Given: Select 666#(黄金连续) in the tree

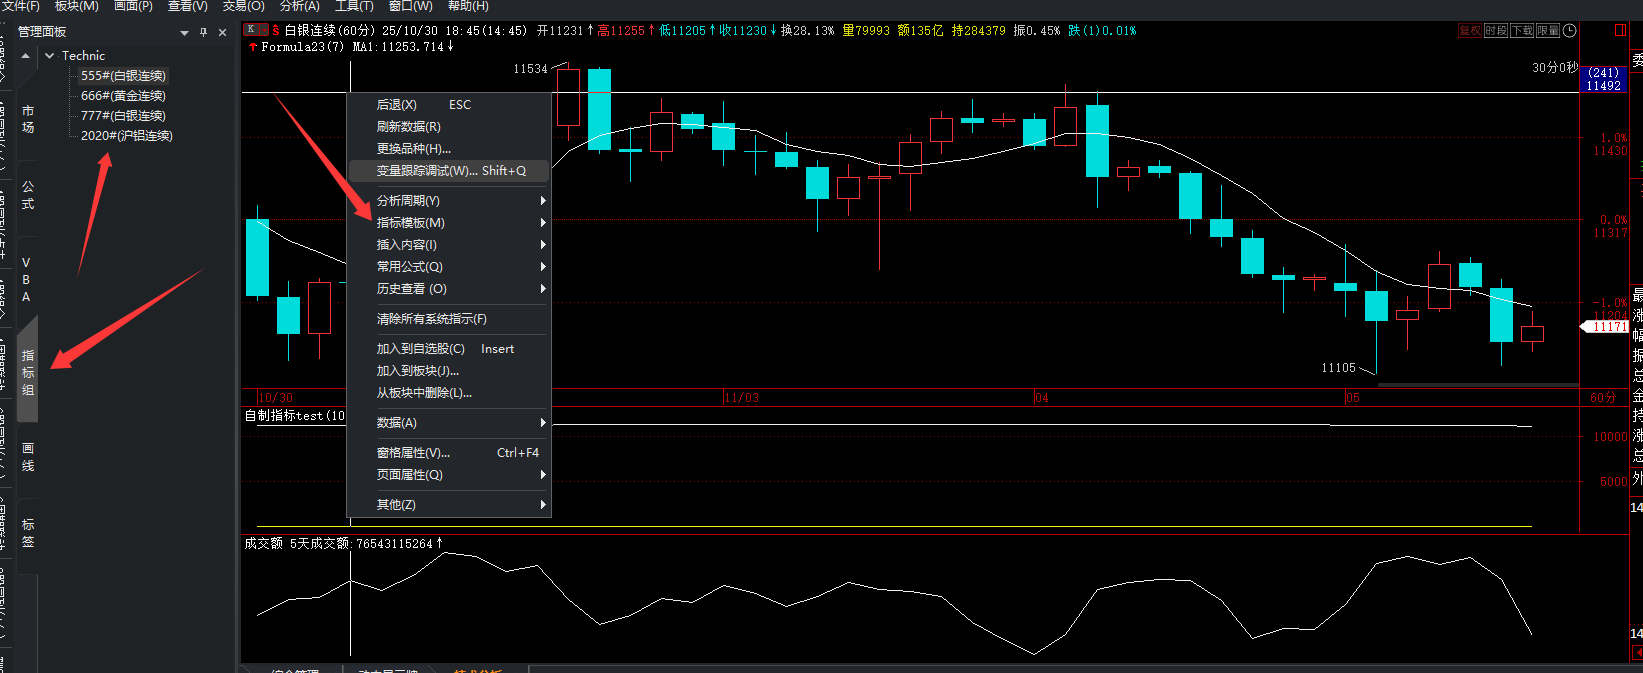Looking at the screenshot, I should coord(123,96).
